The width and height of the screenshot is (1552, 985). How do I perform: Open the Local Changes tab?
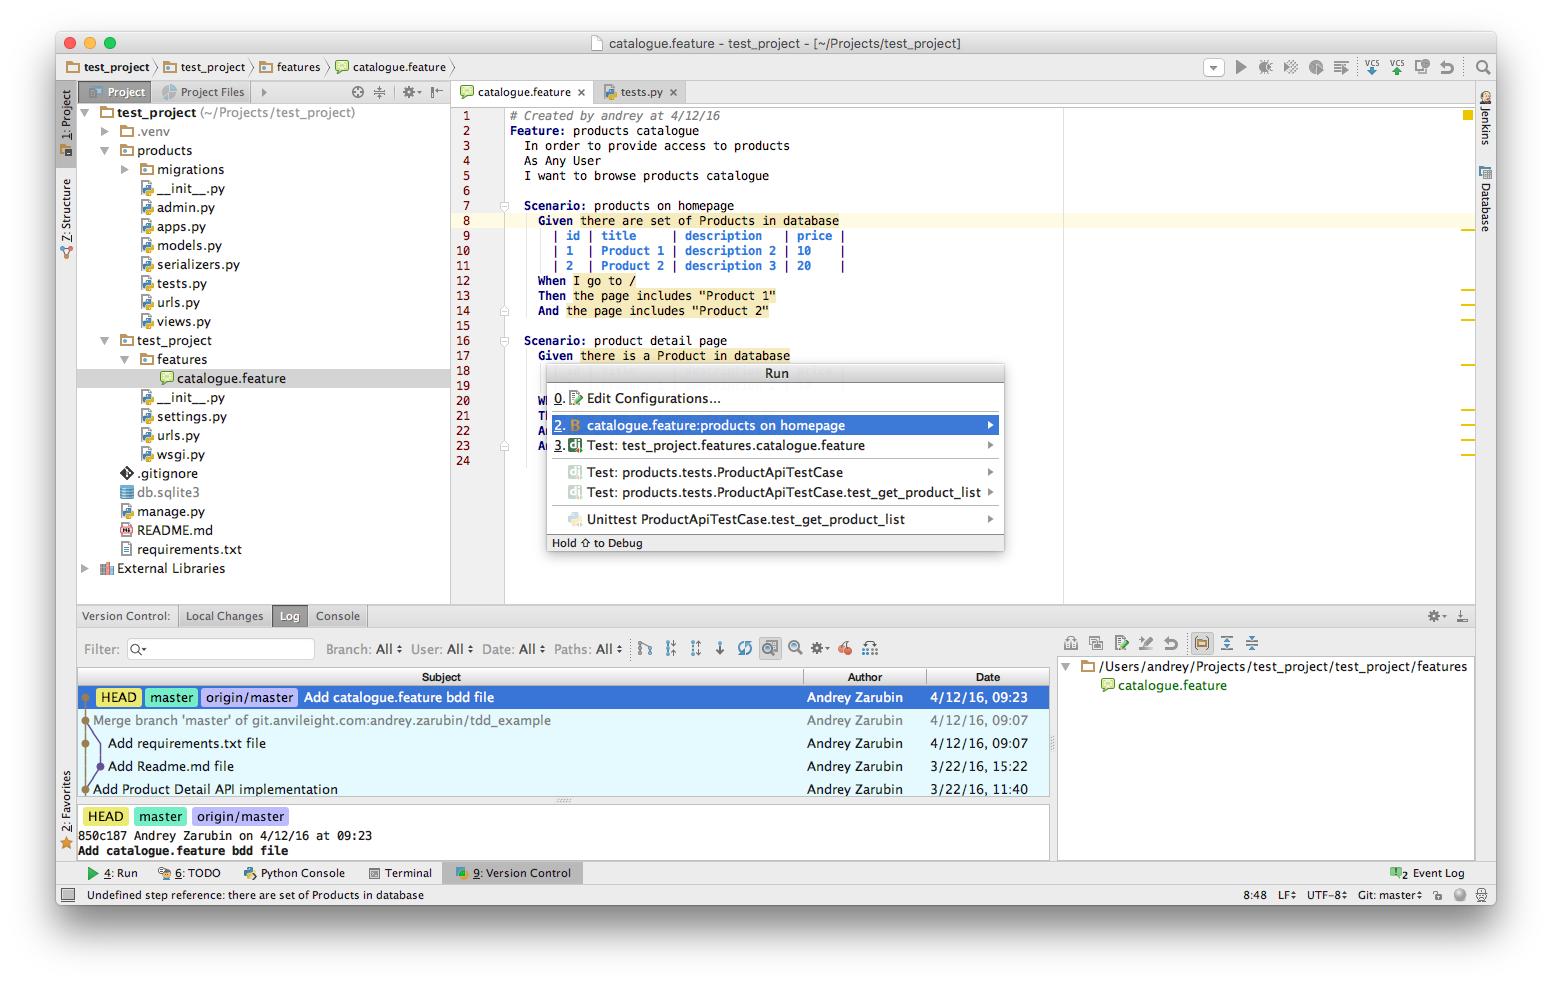(x=224, y=615)
